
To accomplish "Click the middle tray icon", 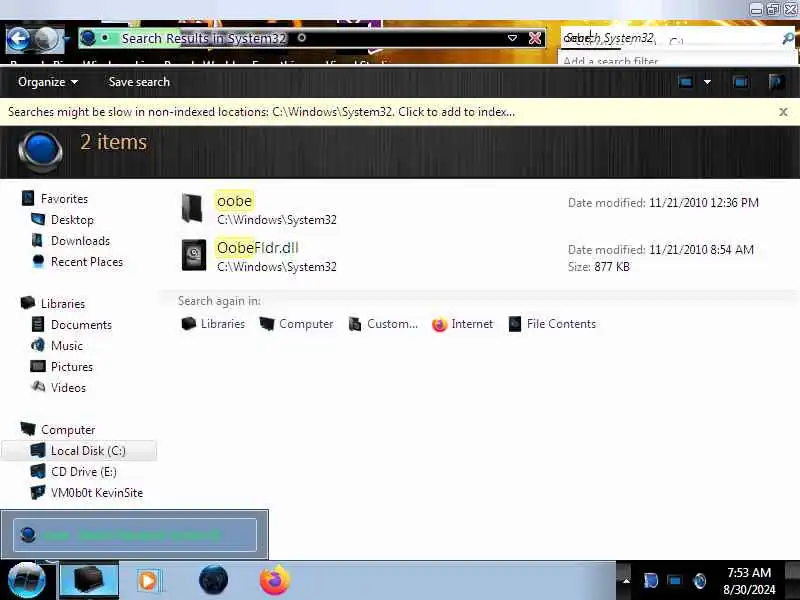I will click(674, 581).
